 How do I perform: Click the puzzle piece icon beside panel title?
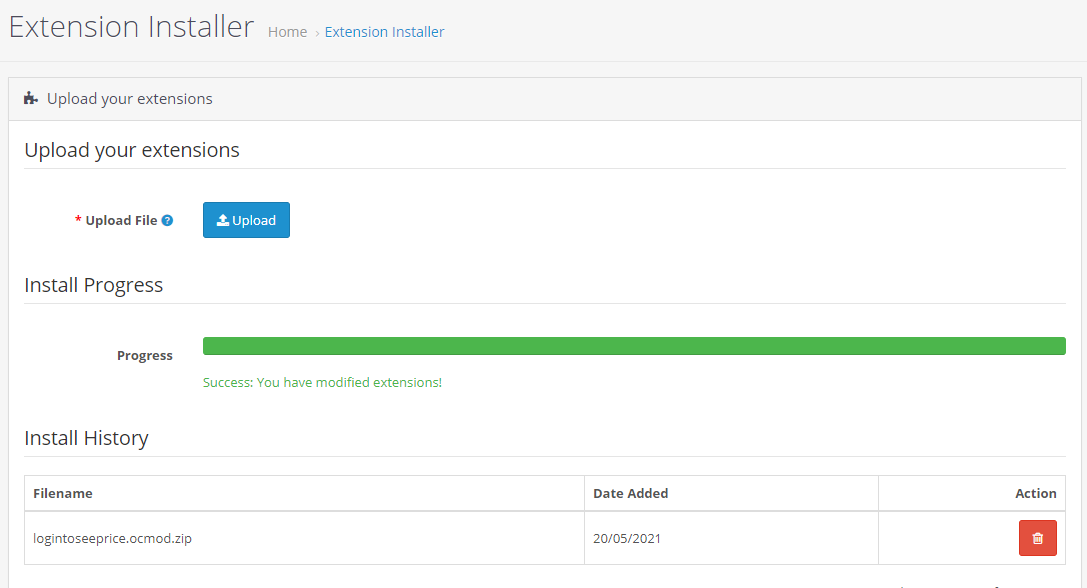[30, 98]
